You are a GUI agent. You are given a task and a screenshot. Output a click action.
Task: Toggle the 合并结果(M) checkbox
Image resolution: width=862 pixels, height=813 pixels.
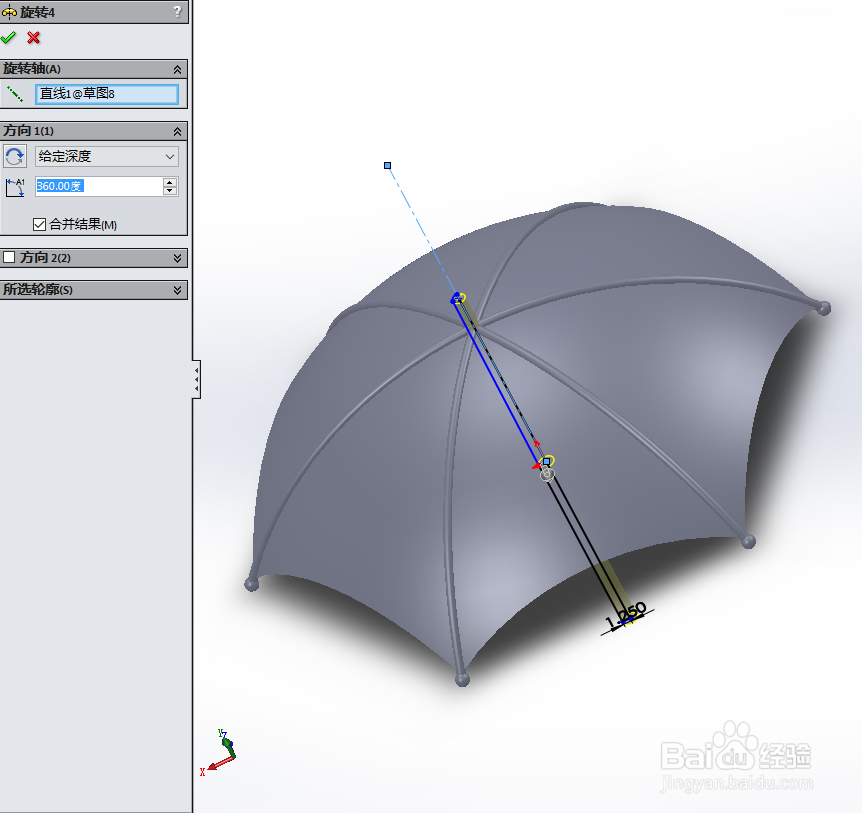[x=39, y=224]
